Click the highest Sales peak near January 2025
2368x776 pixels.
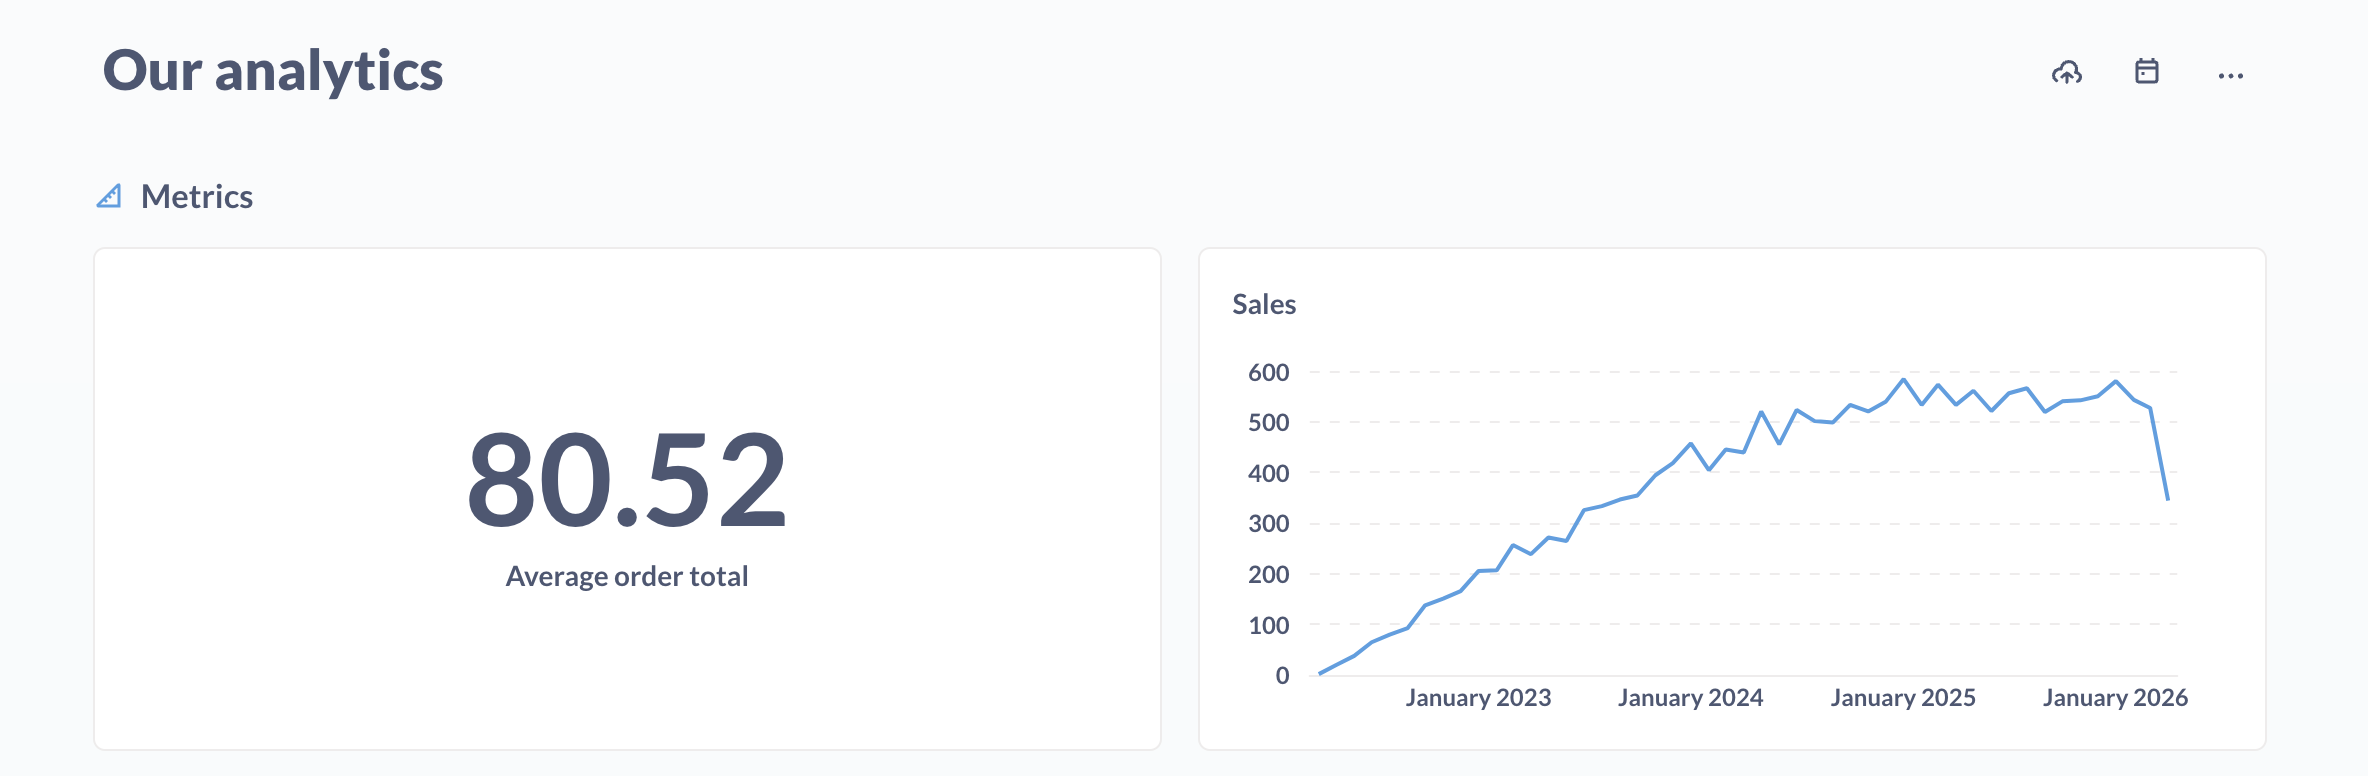coord(1903,380)
